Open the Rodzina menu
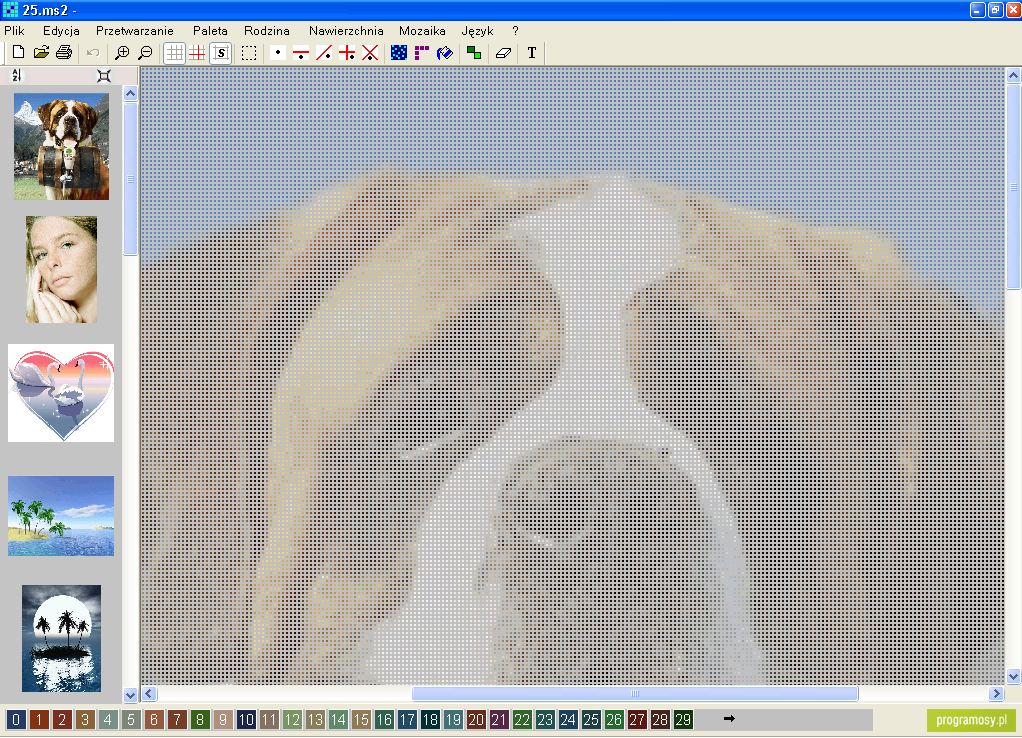The height and width of the screenshot is (738, 1022). [267, 31]
